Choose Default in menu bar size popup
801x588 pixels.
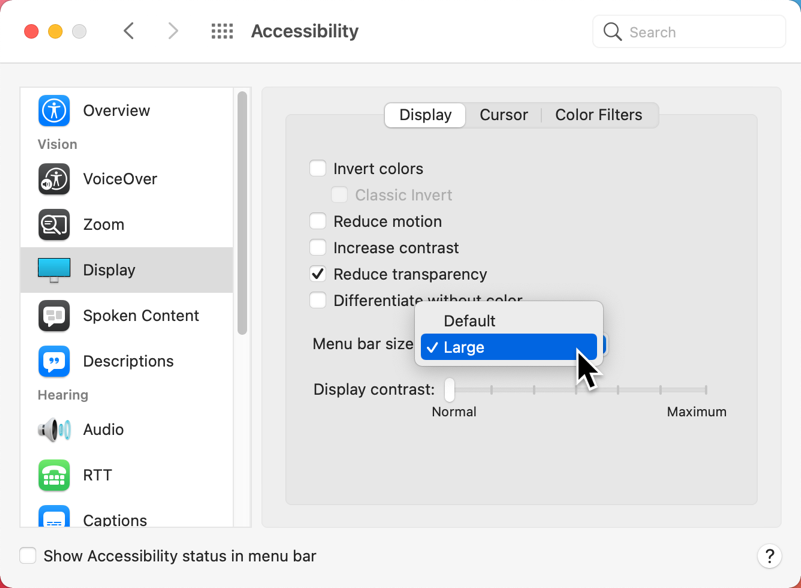click(470, 321)
